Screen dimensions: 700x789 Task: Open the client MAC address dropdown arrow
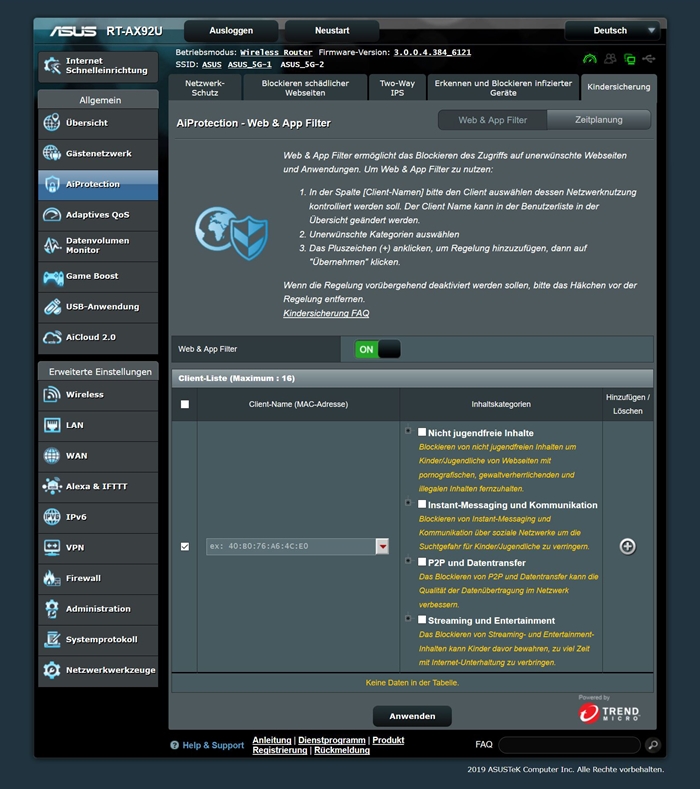382,546
